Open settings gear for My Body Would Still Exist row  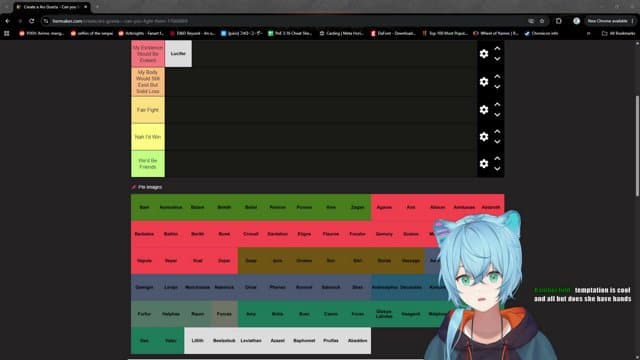click(x=484, y=82)
